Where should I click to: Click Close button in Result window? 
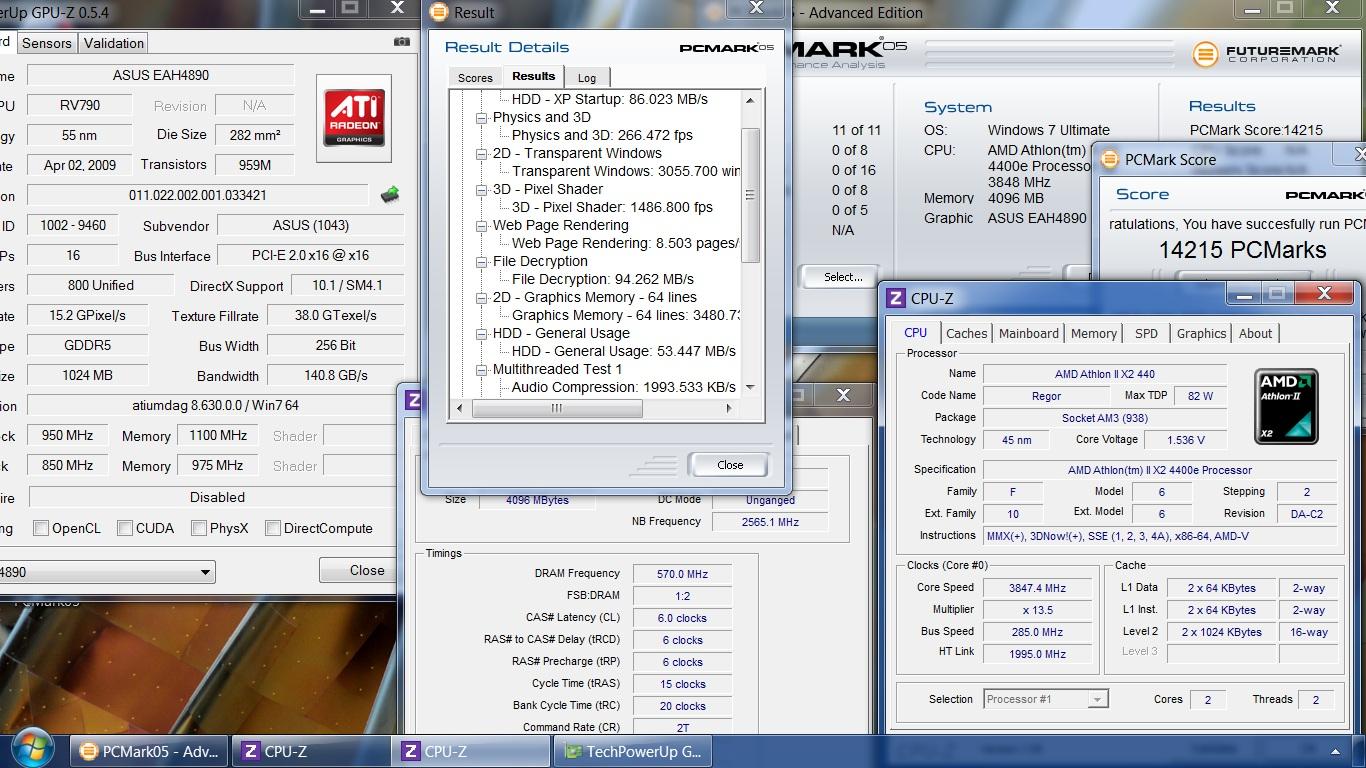pyautogui.click(x=730, y=465)
